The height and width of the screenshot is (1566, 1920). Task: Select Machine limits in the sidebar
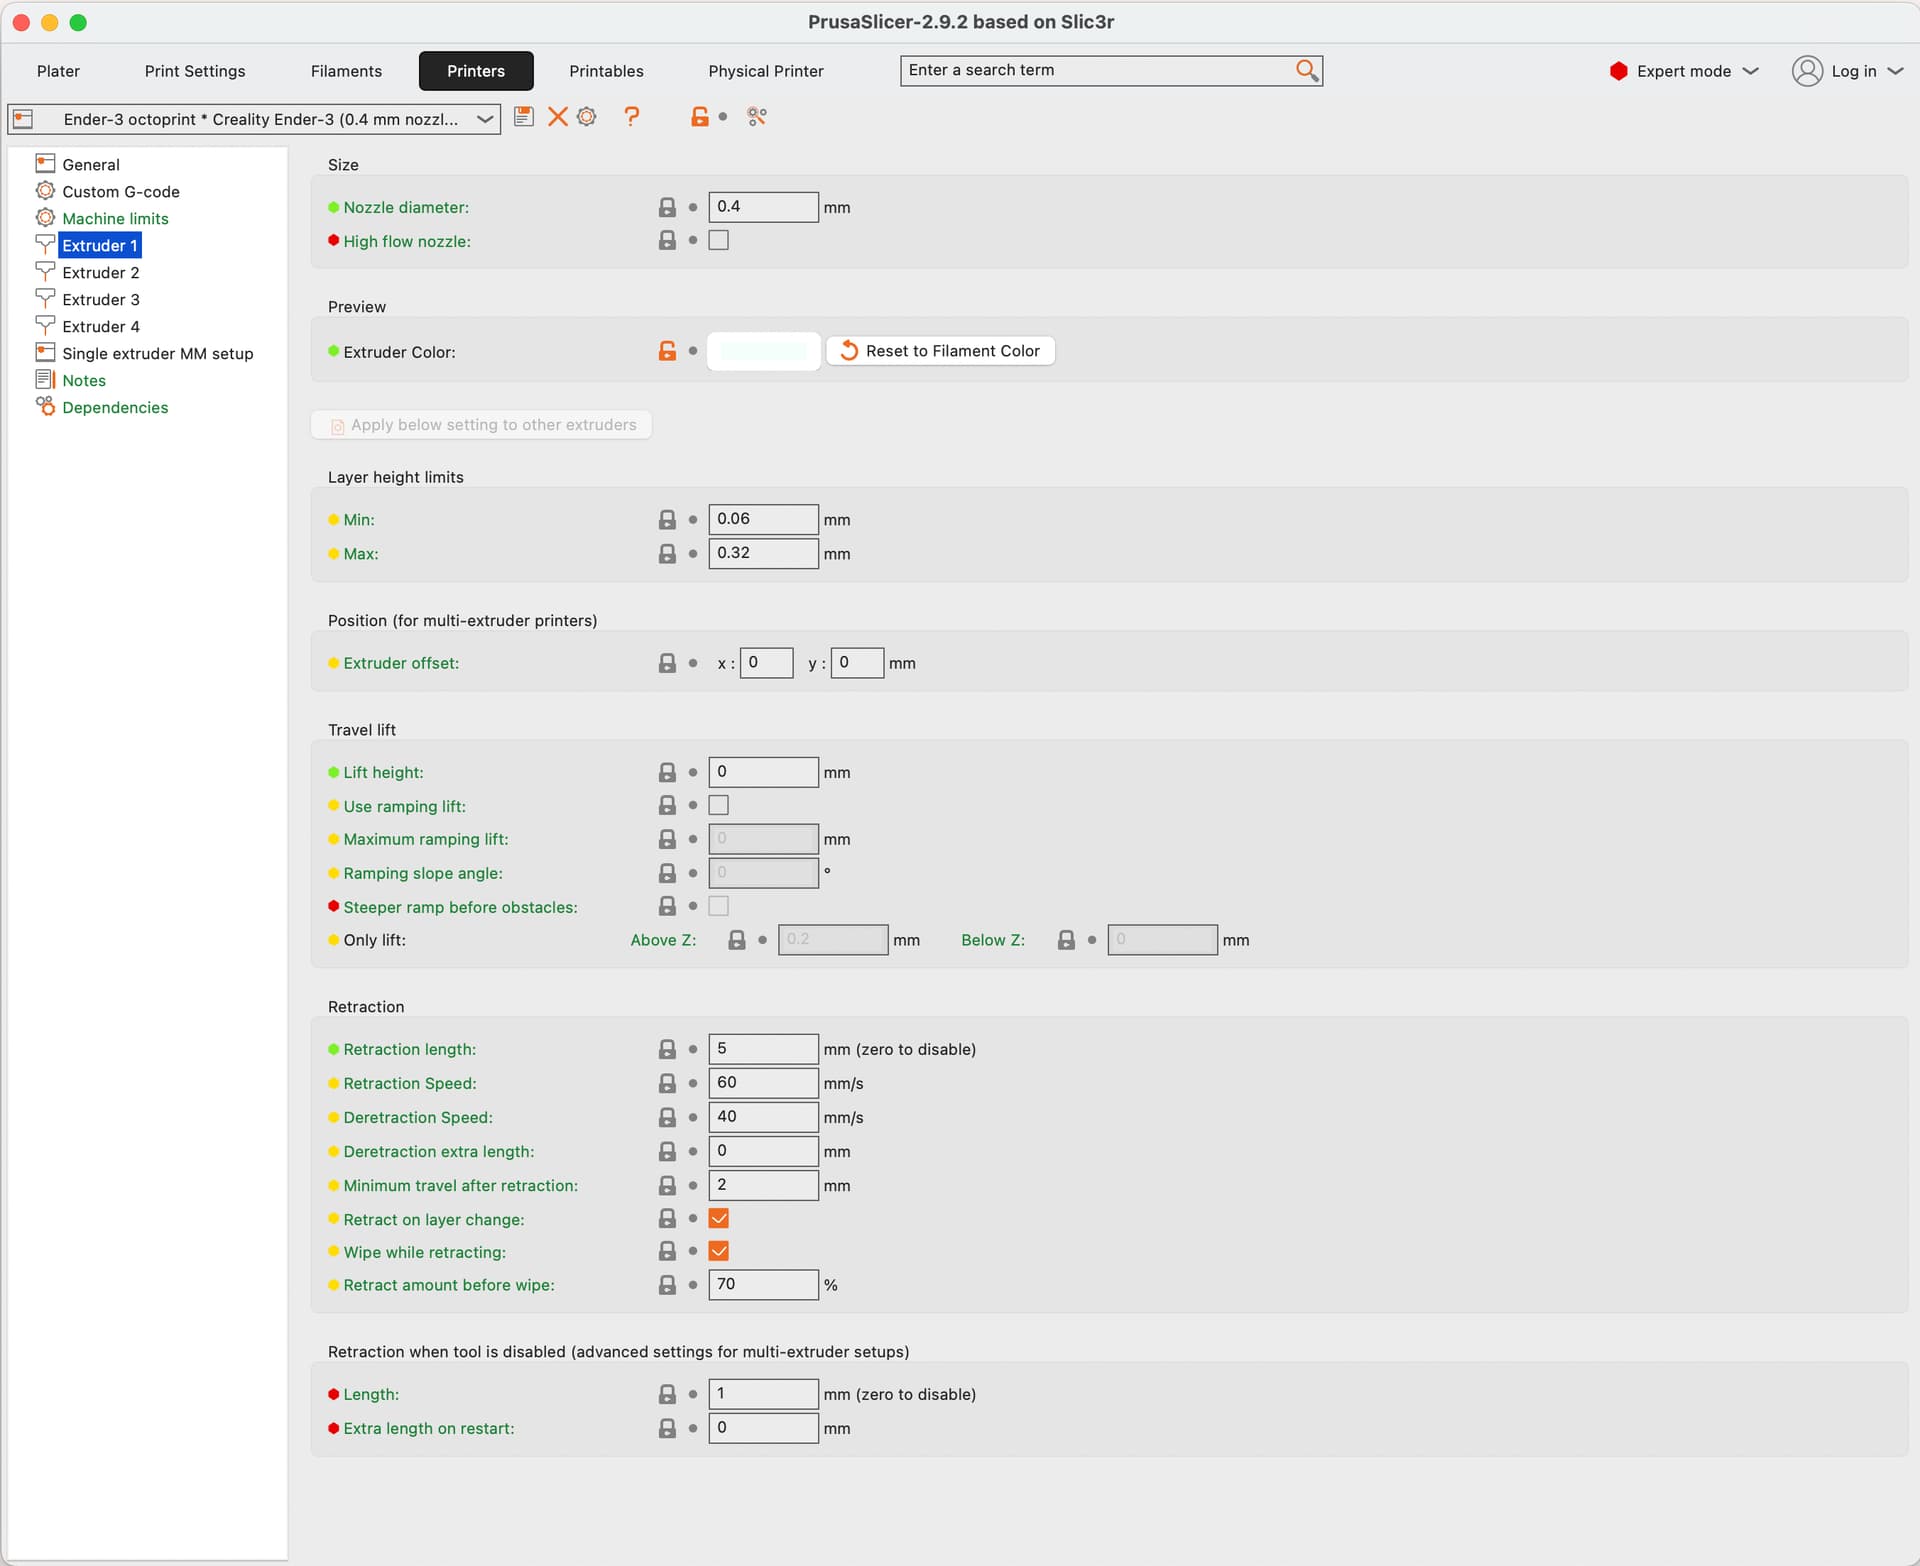(x=115, y=218)
